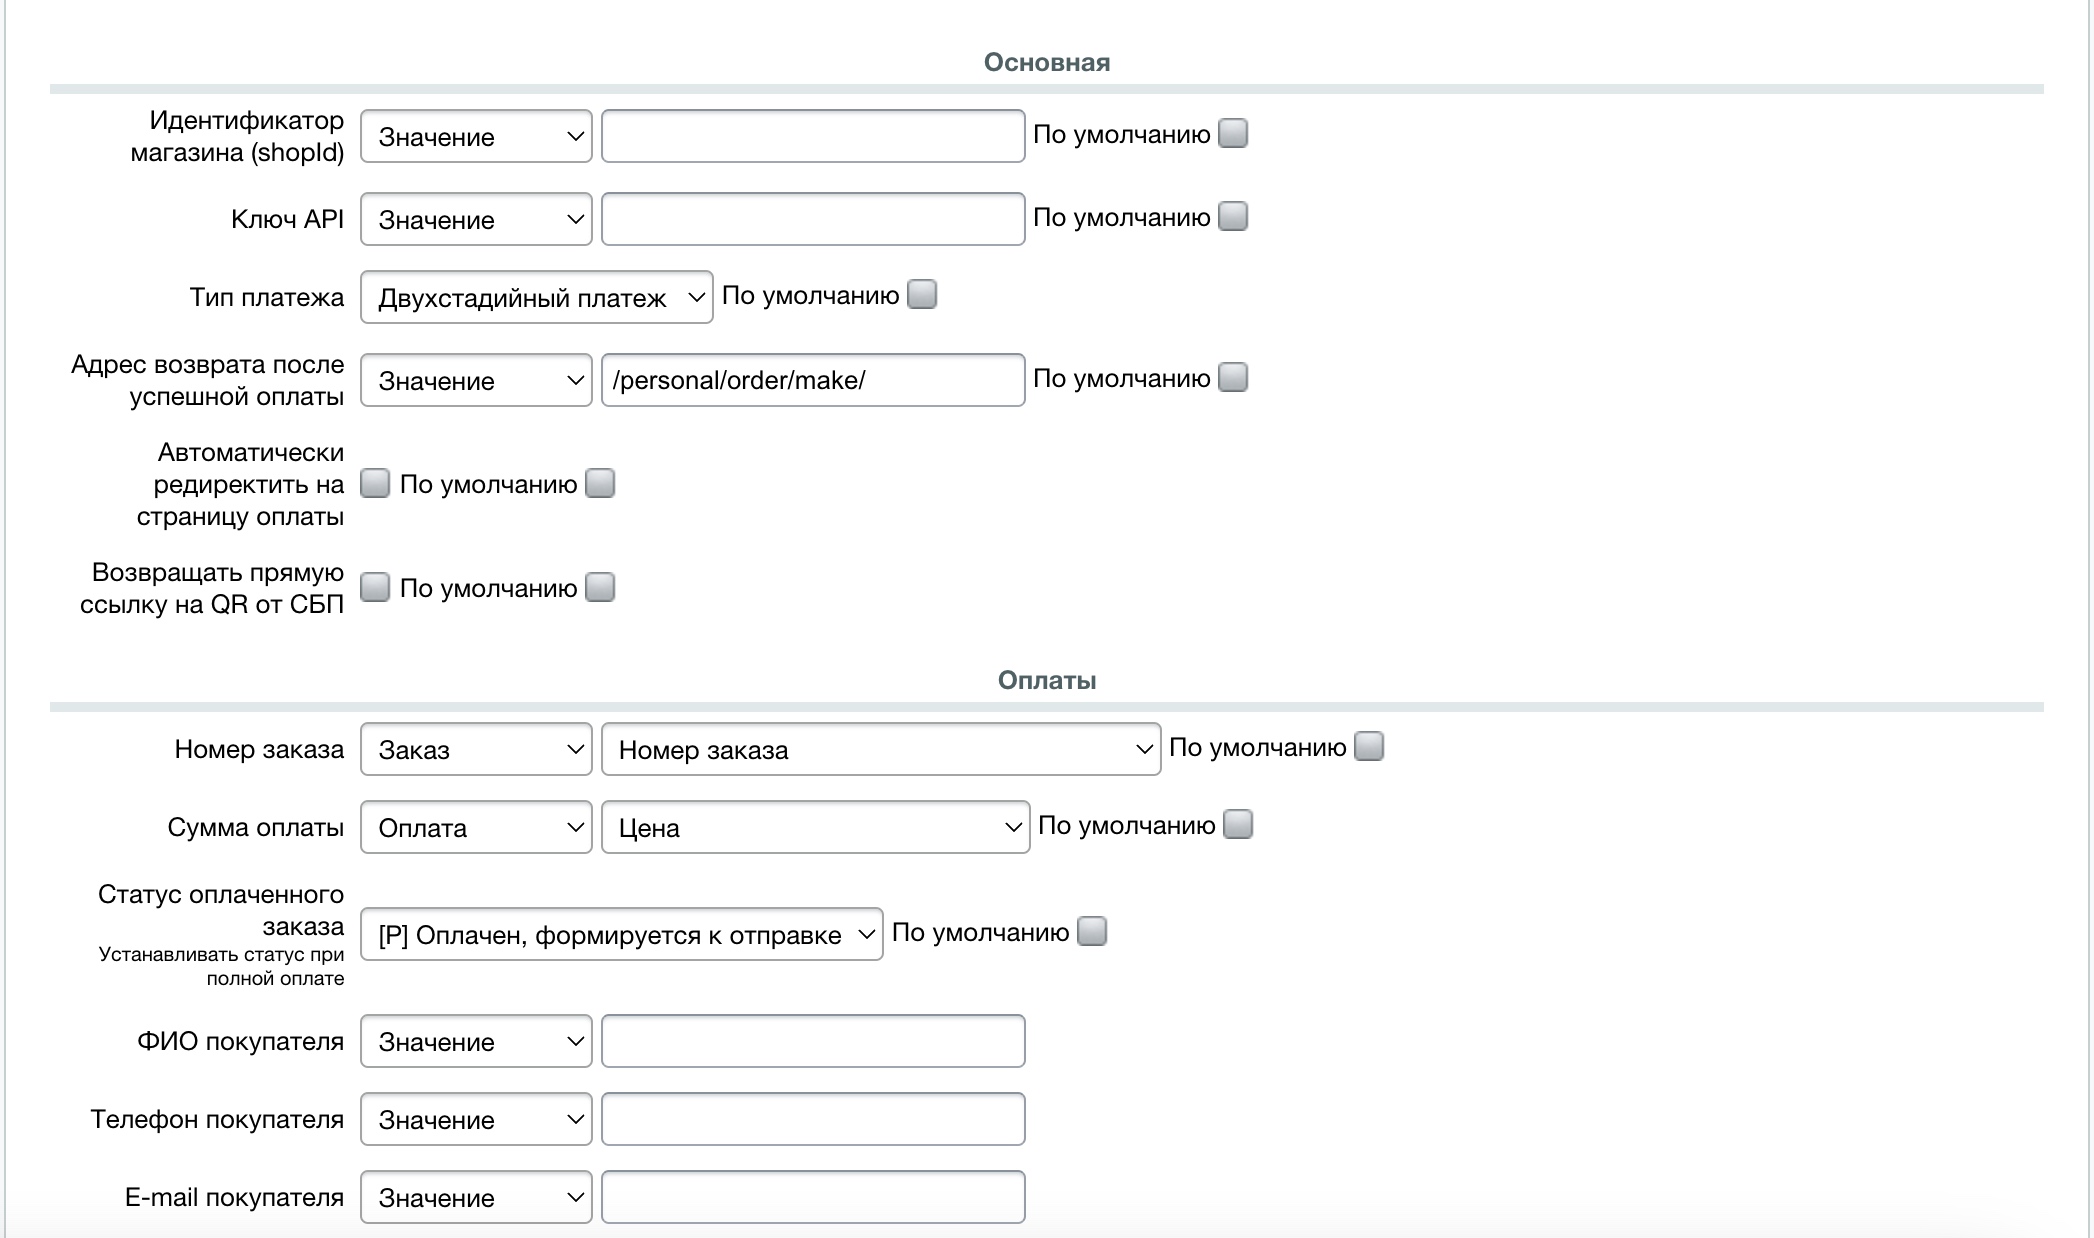
Task: Open the Цена dropdown
Action: [x=815, y=827]
